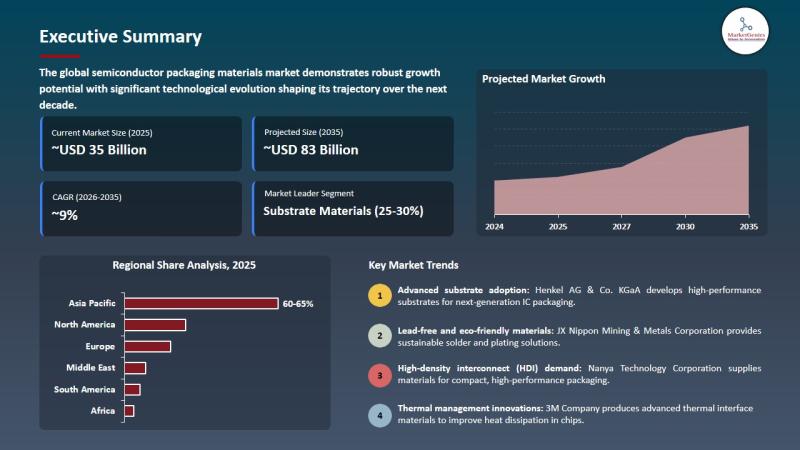Click the number 4 trend badge
This screenshot has width=800, height=450.
(x=379, y=414)
